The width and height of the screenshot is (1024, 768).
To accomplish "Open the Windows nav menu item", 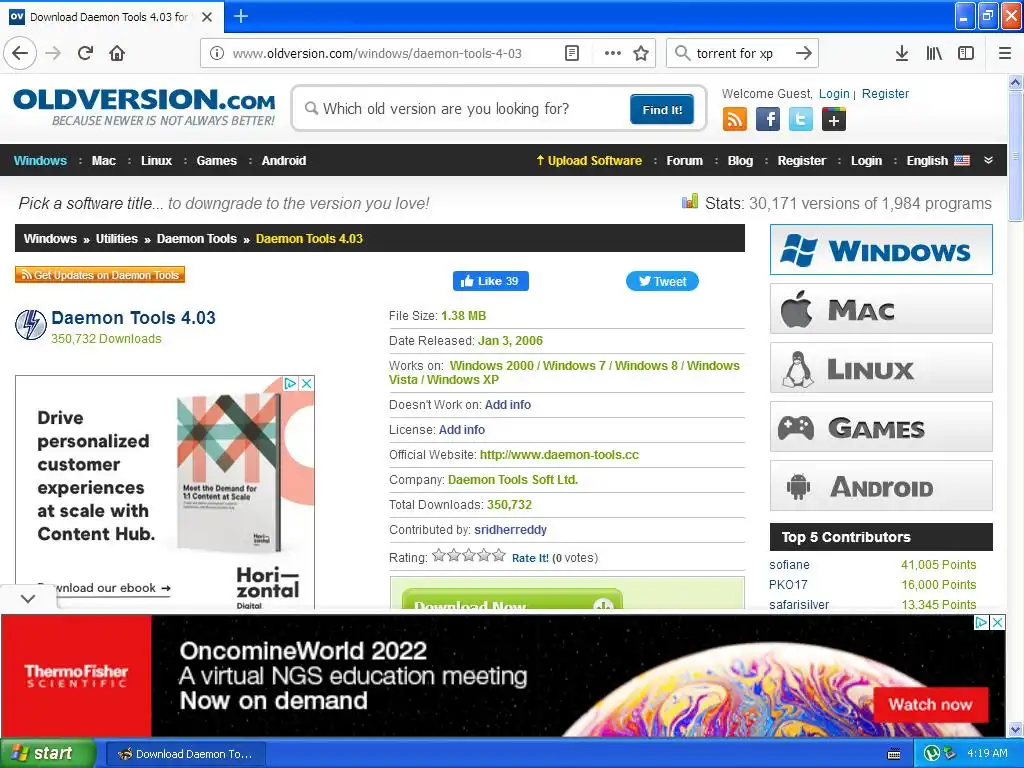I will 40,161.
